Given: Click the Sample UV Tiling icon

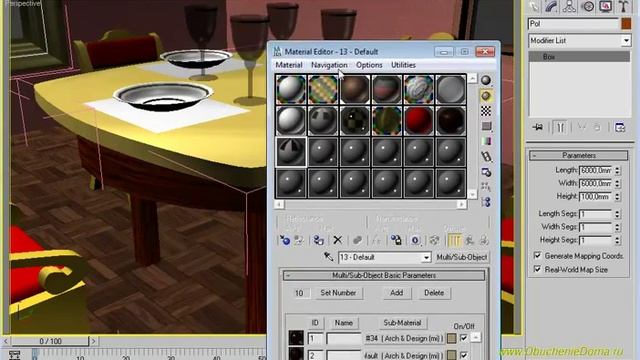Looking at the screenshot, I should [486, 126].
